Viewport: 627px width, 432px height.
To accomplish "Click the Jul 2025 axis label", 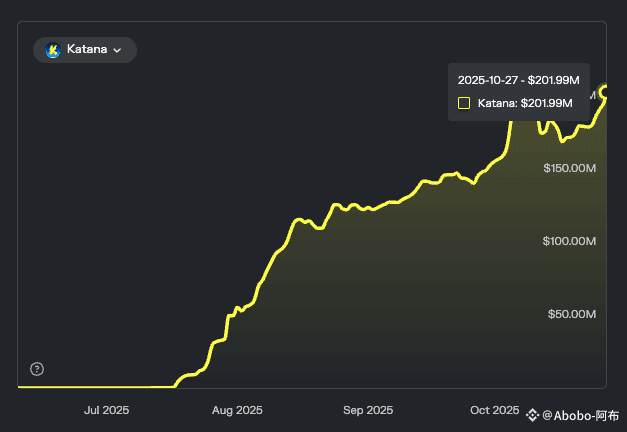I will (106, 410).
